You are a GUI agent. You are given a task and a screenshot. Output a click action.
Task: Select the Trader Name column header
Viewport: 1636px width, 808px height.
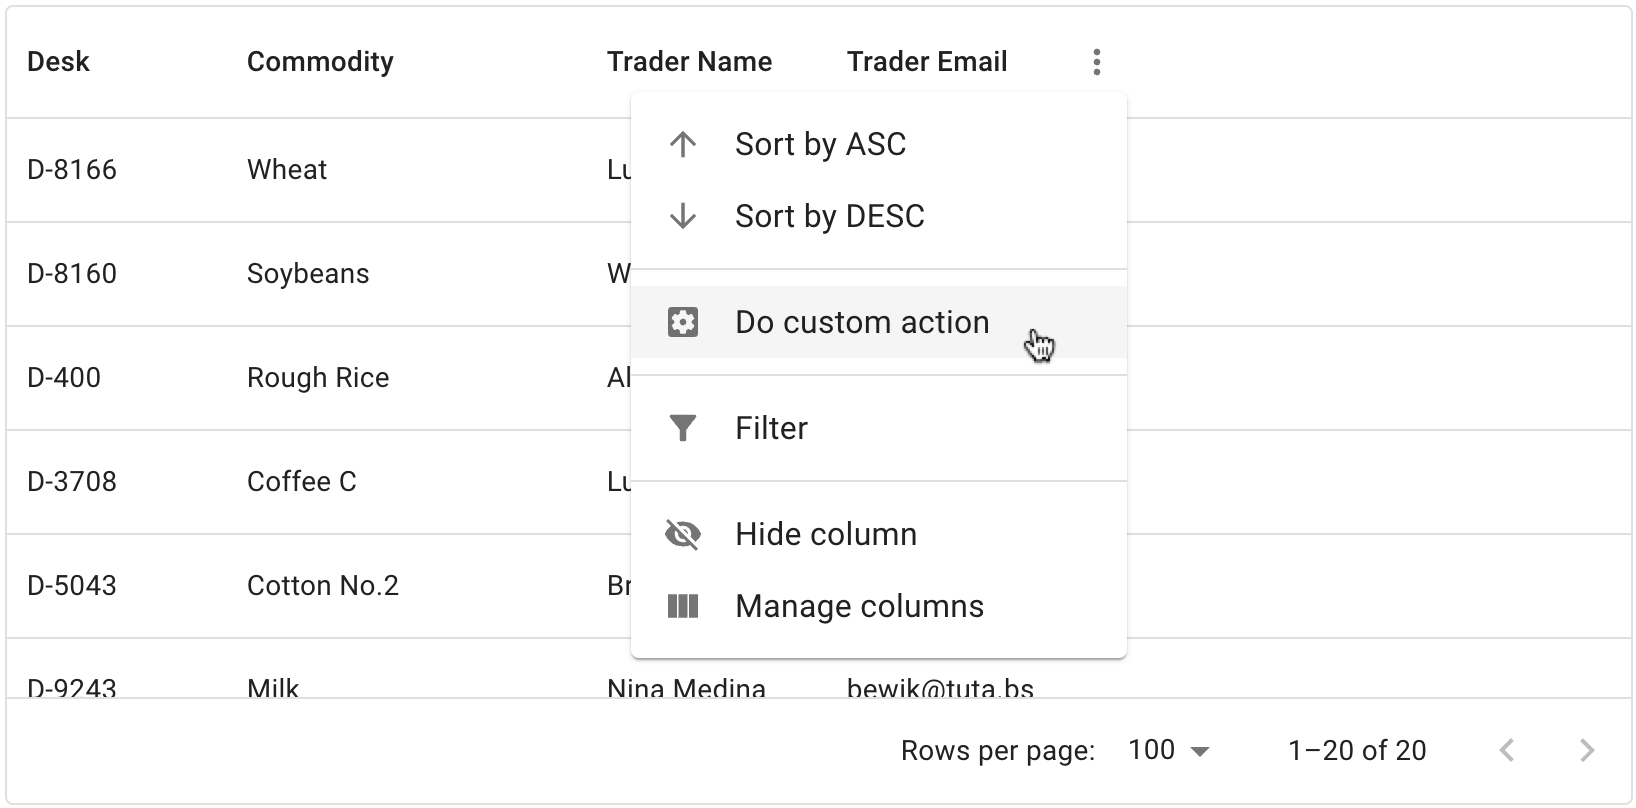689,62
